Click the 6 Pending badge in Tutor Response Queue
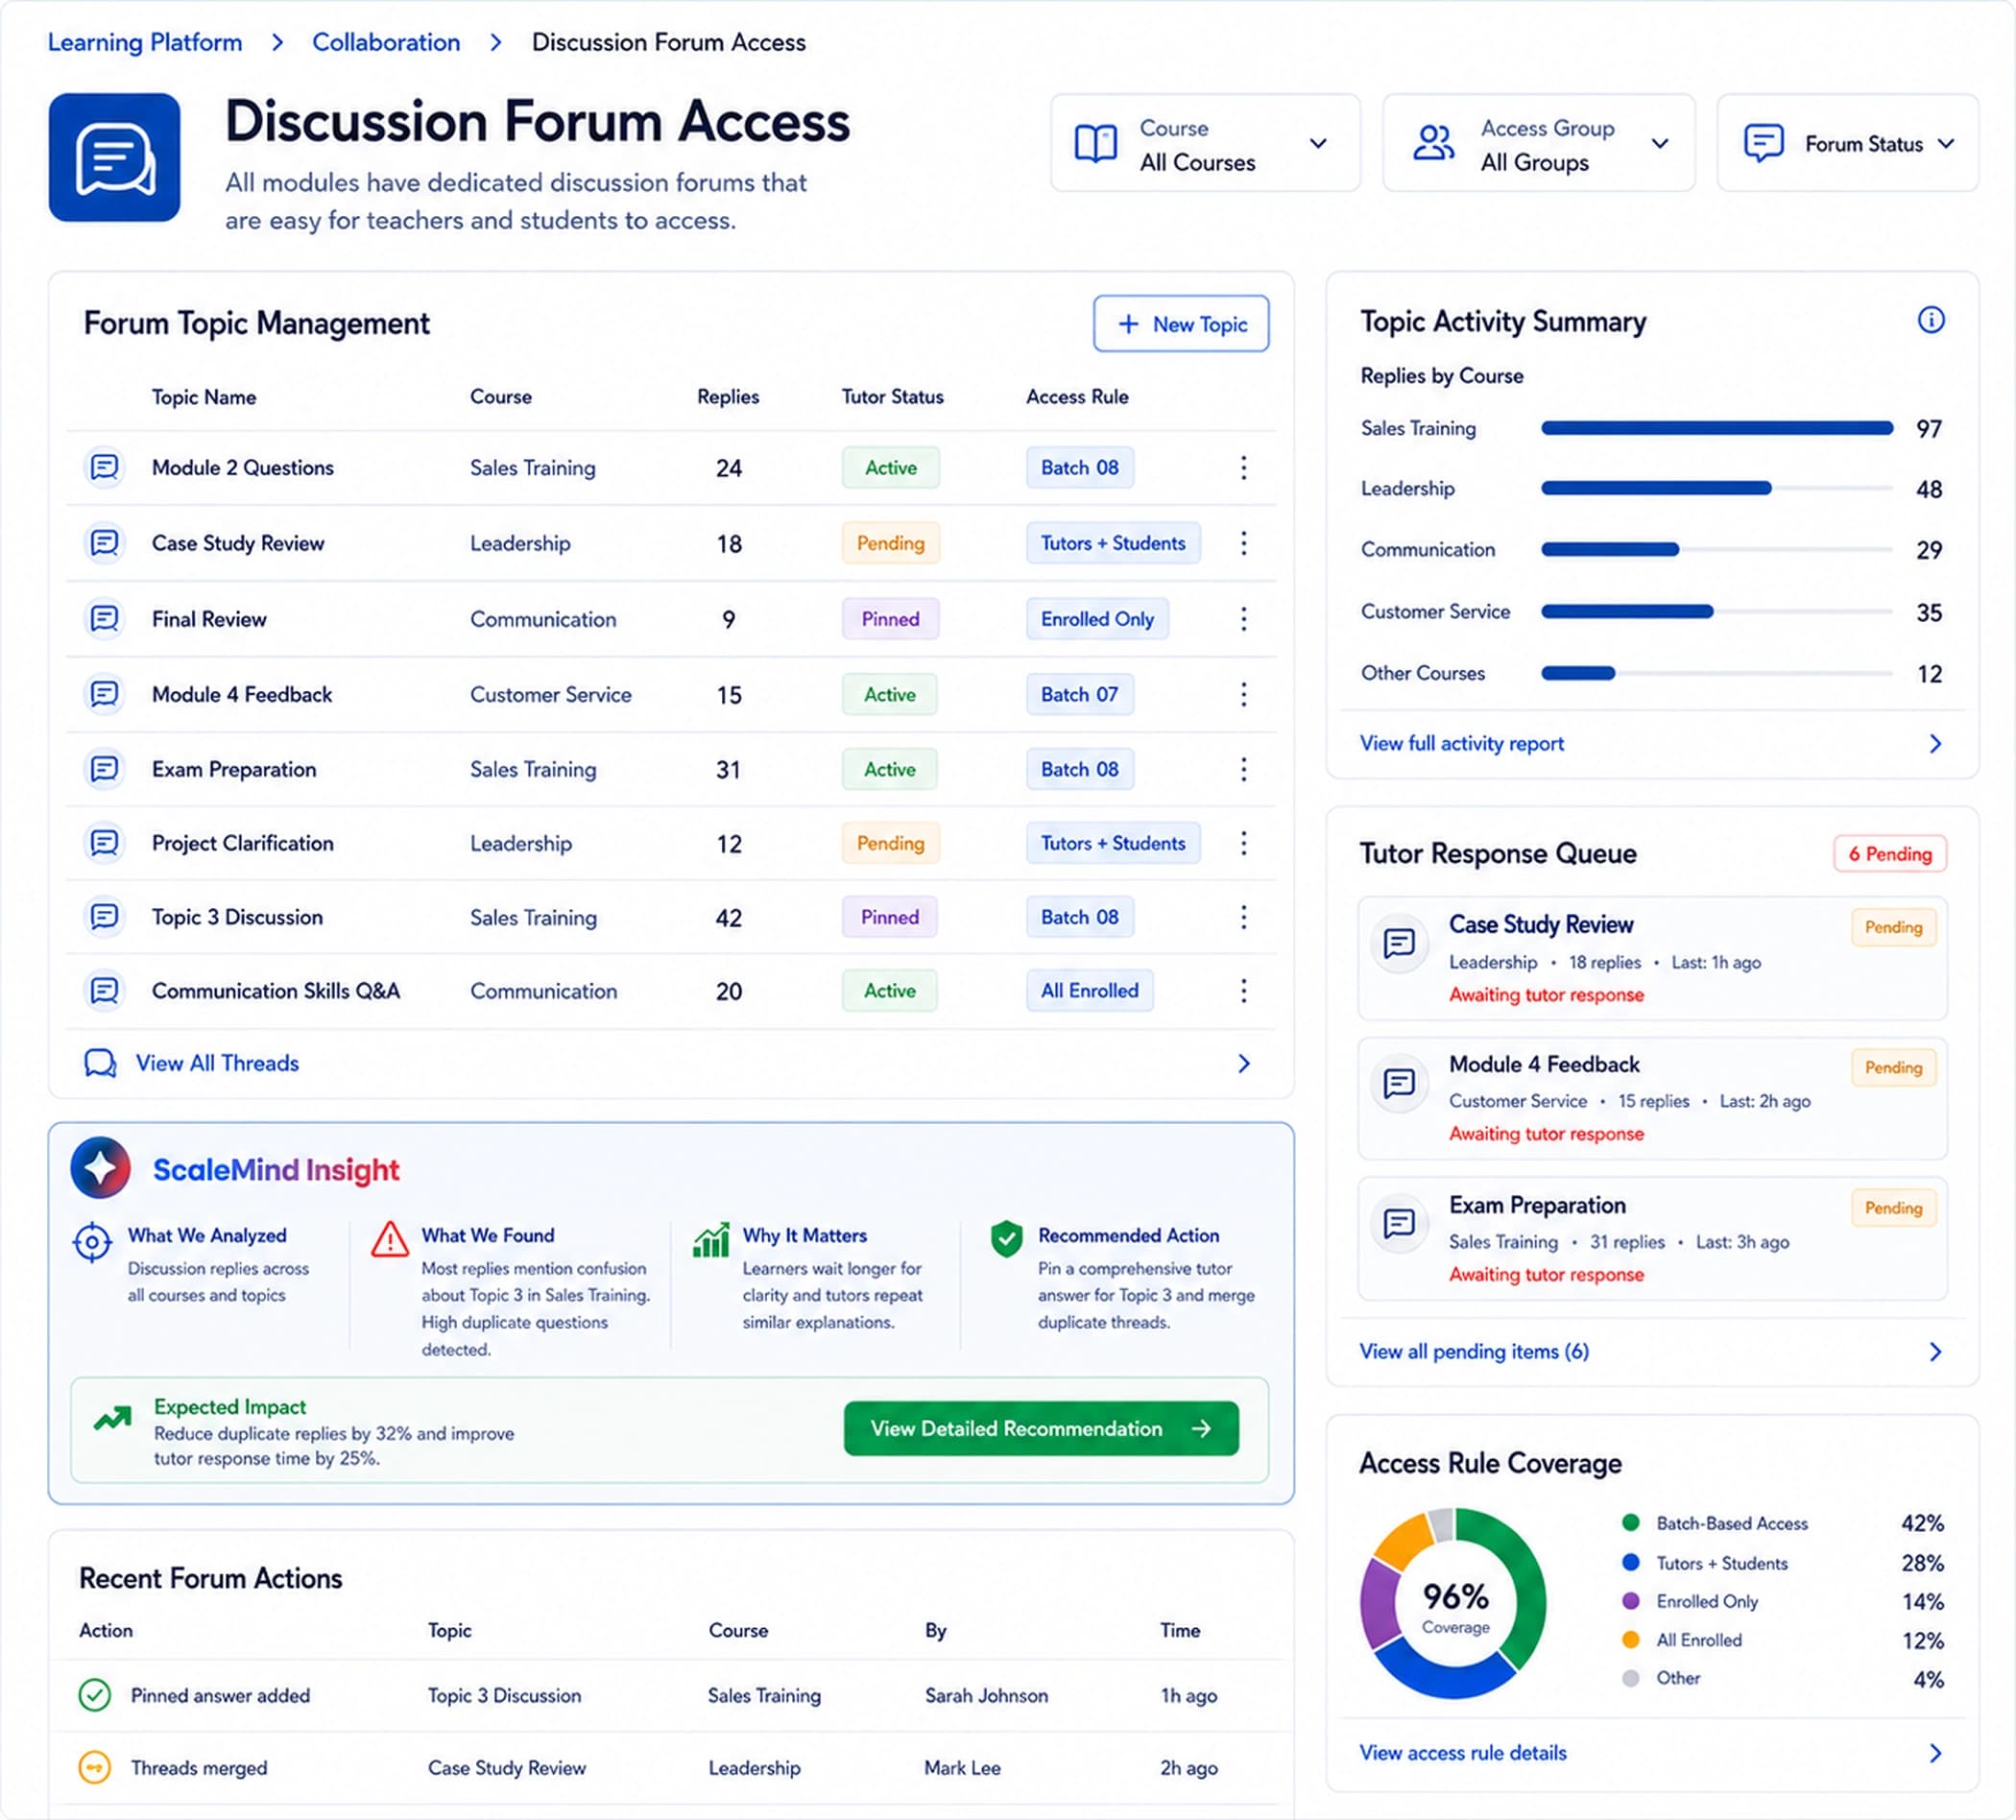2016x1820 pixels. tap(1889, 853)
